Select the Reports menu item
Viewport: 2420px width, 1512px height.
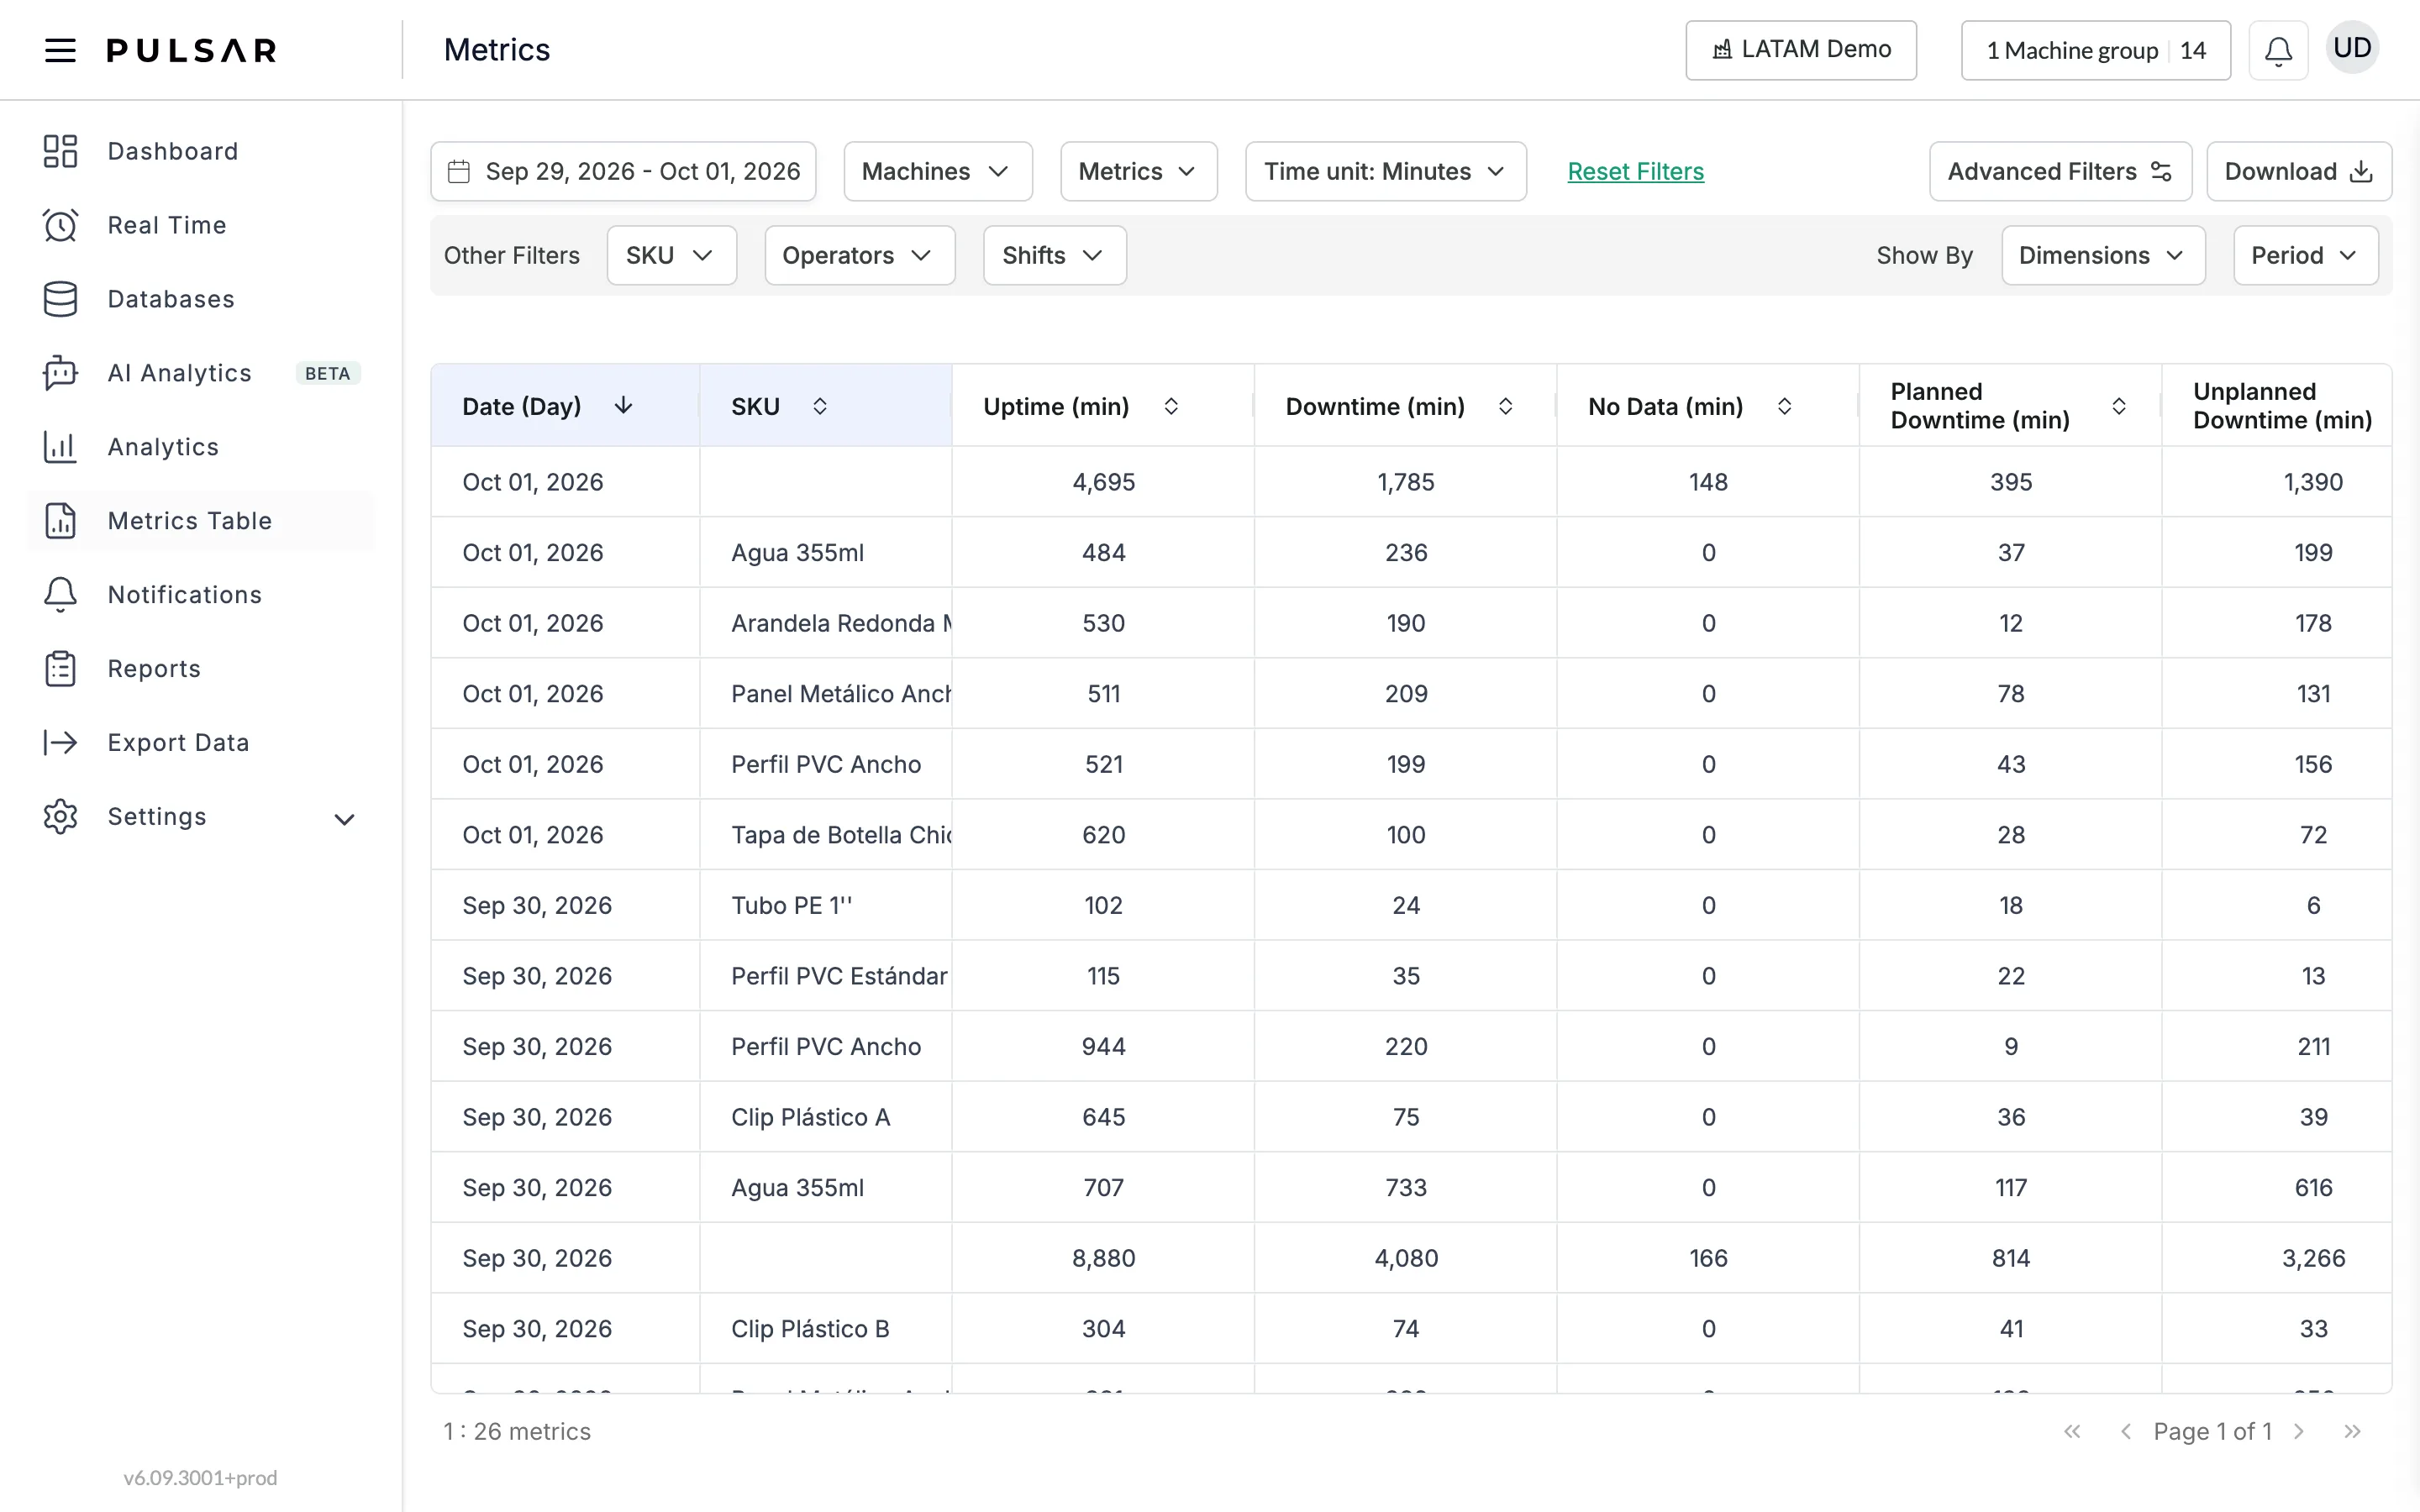pos(200,669)
